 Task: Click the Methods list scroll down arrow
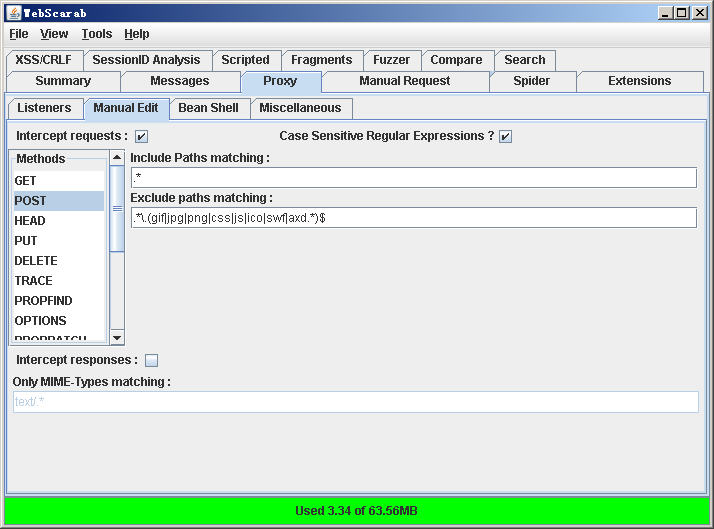[117, 338]
